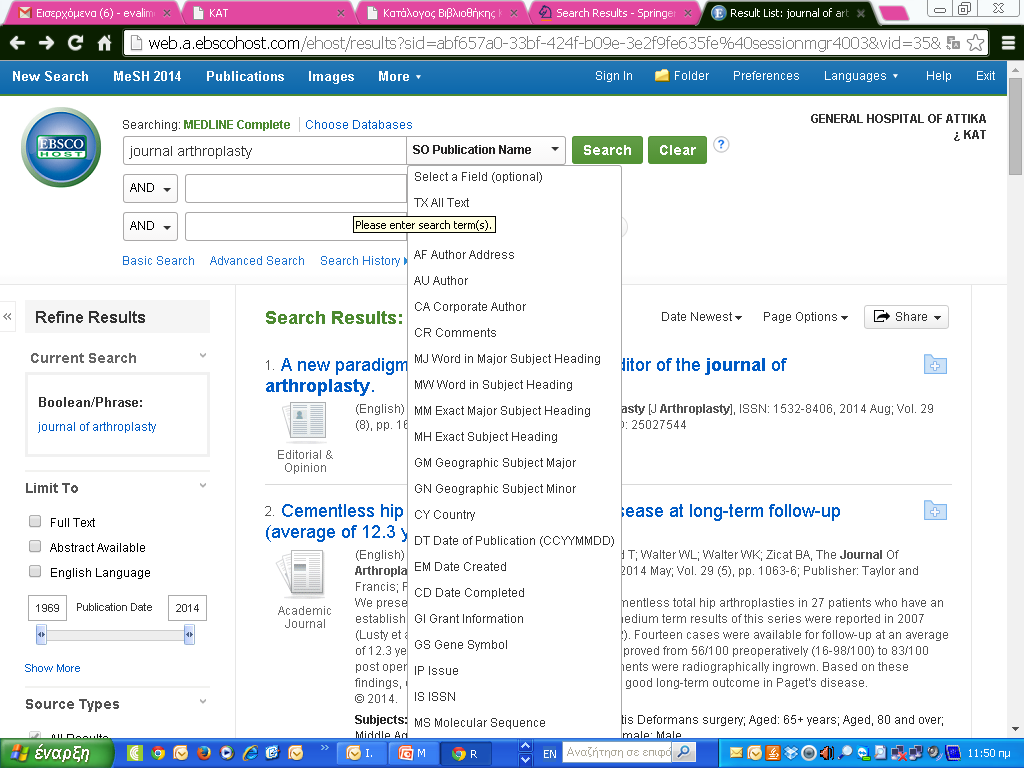Reload the page with the refresh icon

(x=76, y=43)
